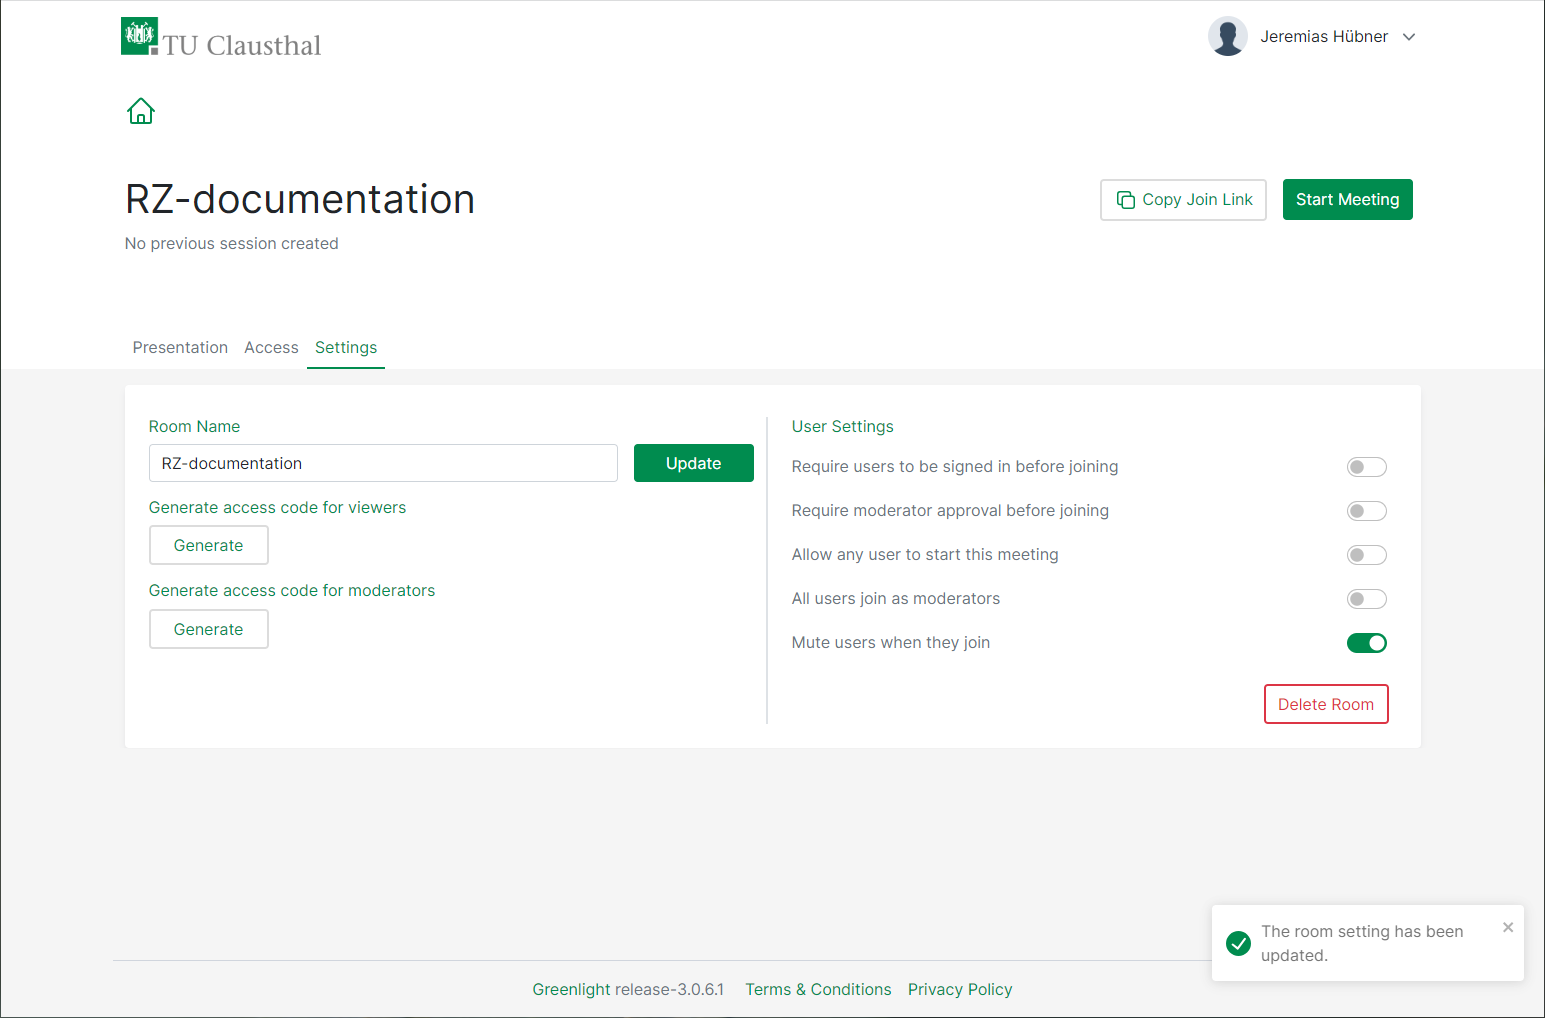Screen dimensions: 1545x1018
Task: Generate access code for viewers
Action: (208, 545)
